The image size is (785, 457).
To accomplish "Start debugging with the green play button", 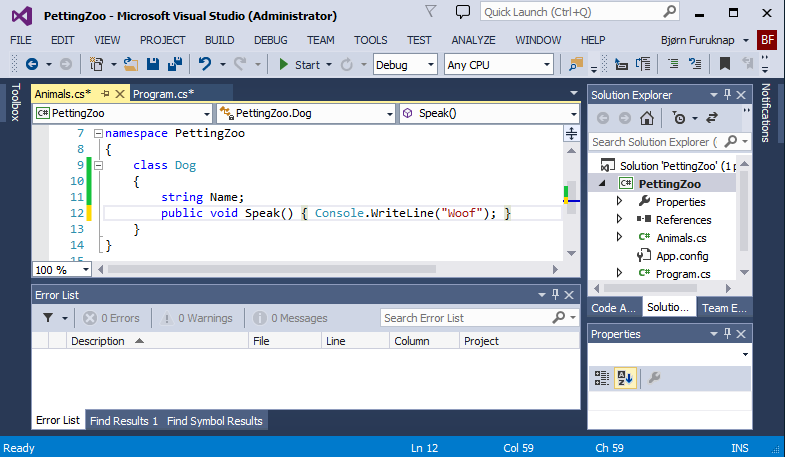I will (283, 64).
